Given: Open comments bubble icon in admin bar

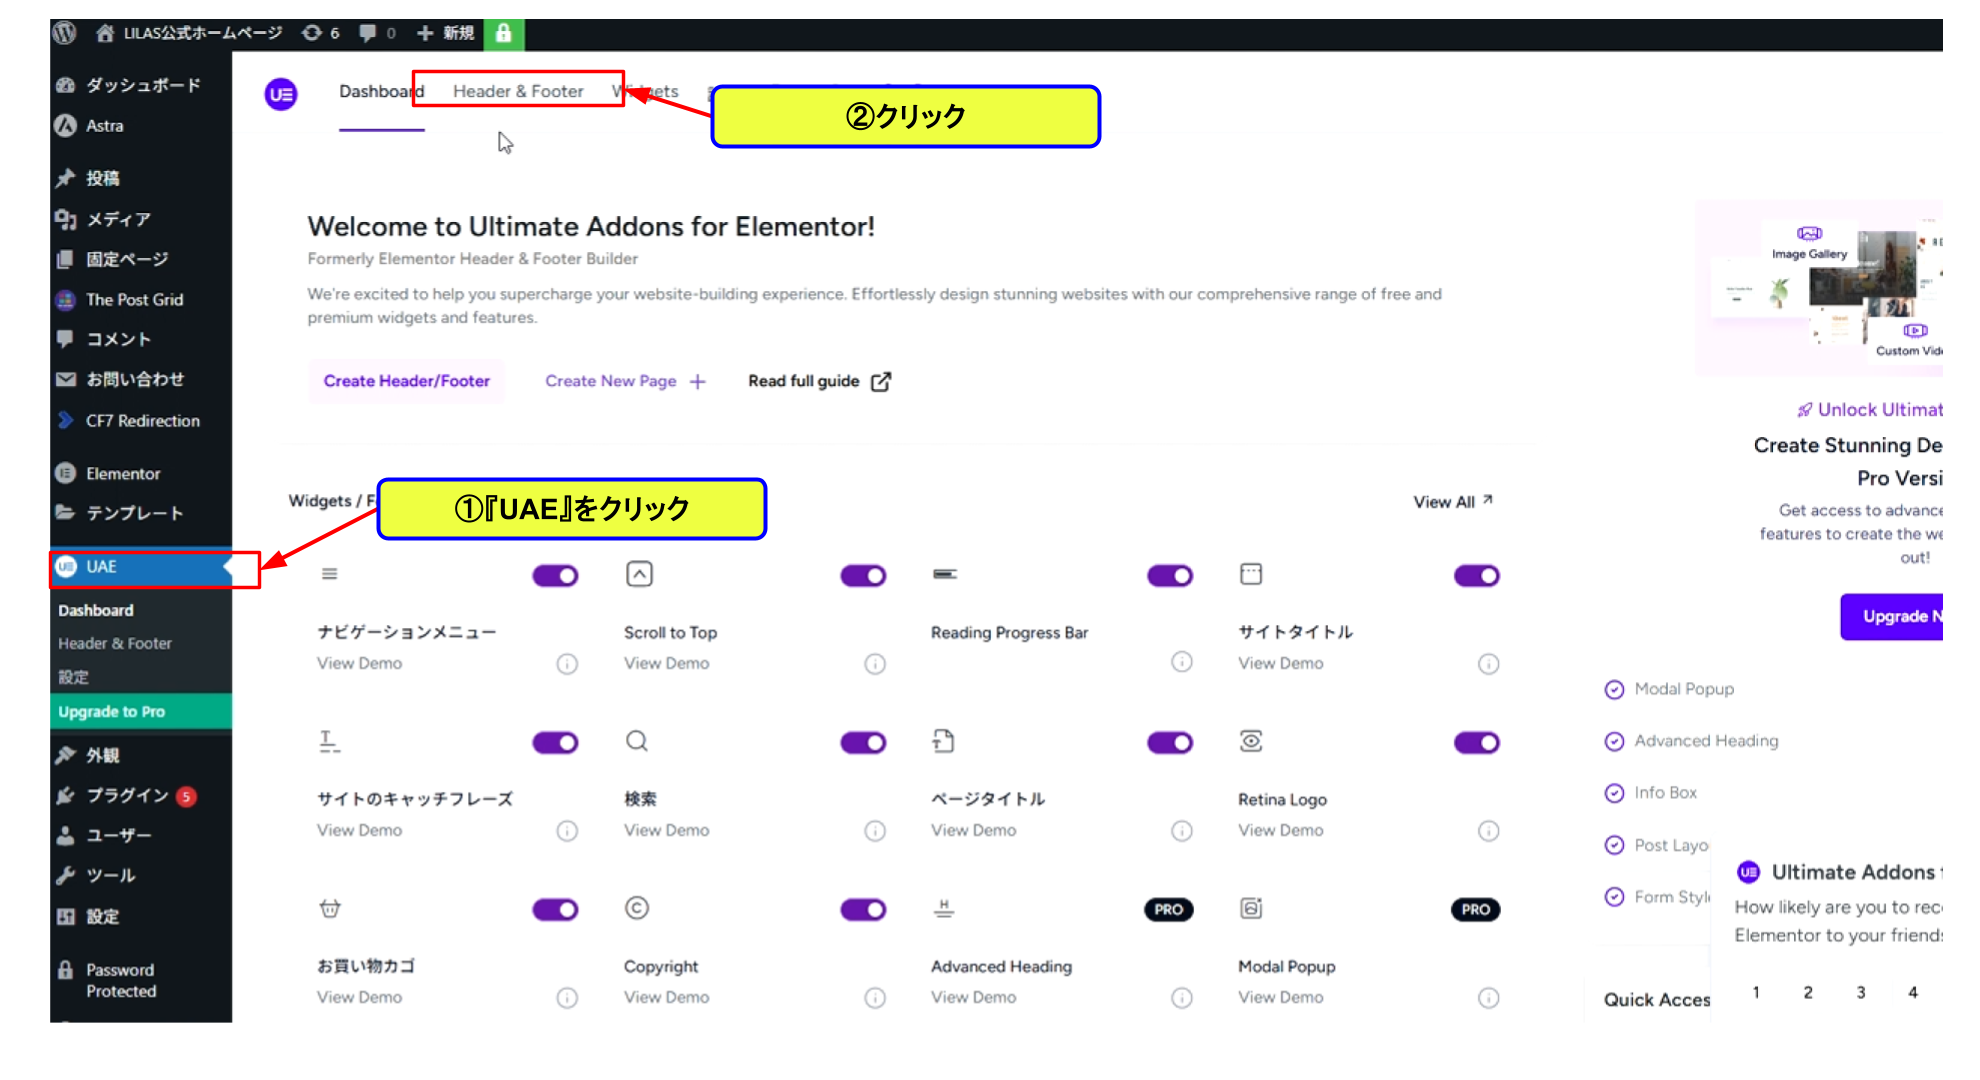Looking at the screenshot, I should [377, 33].
